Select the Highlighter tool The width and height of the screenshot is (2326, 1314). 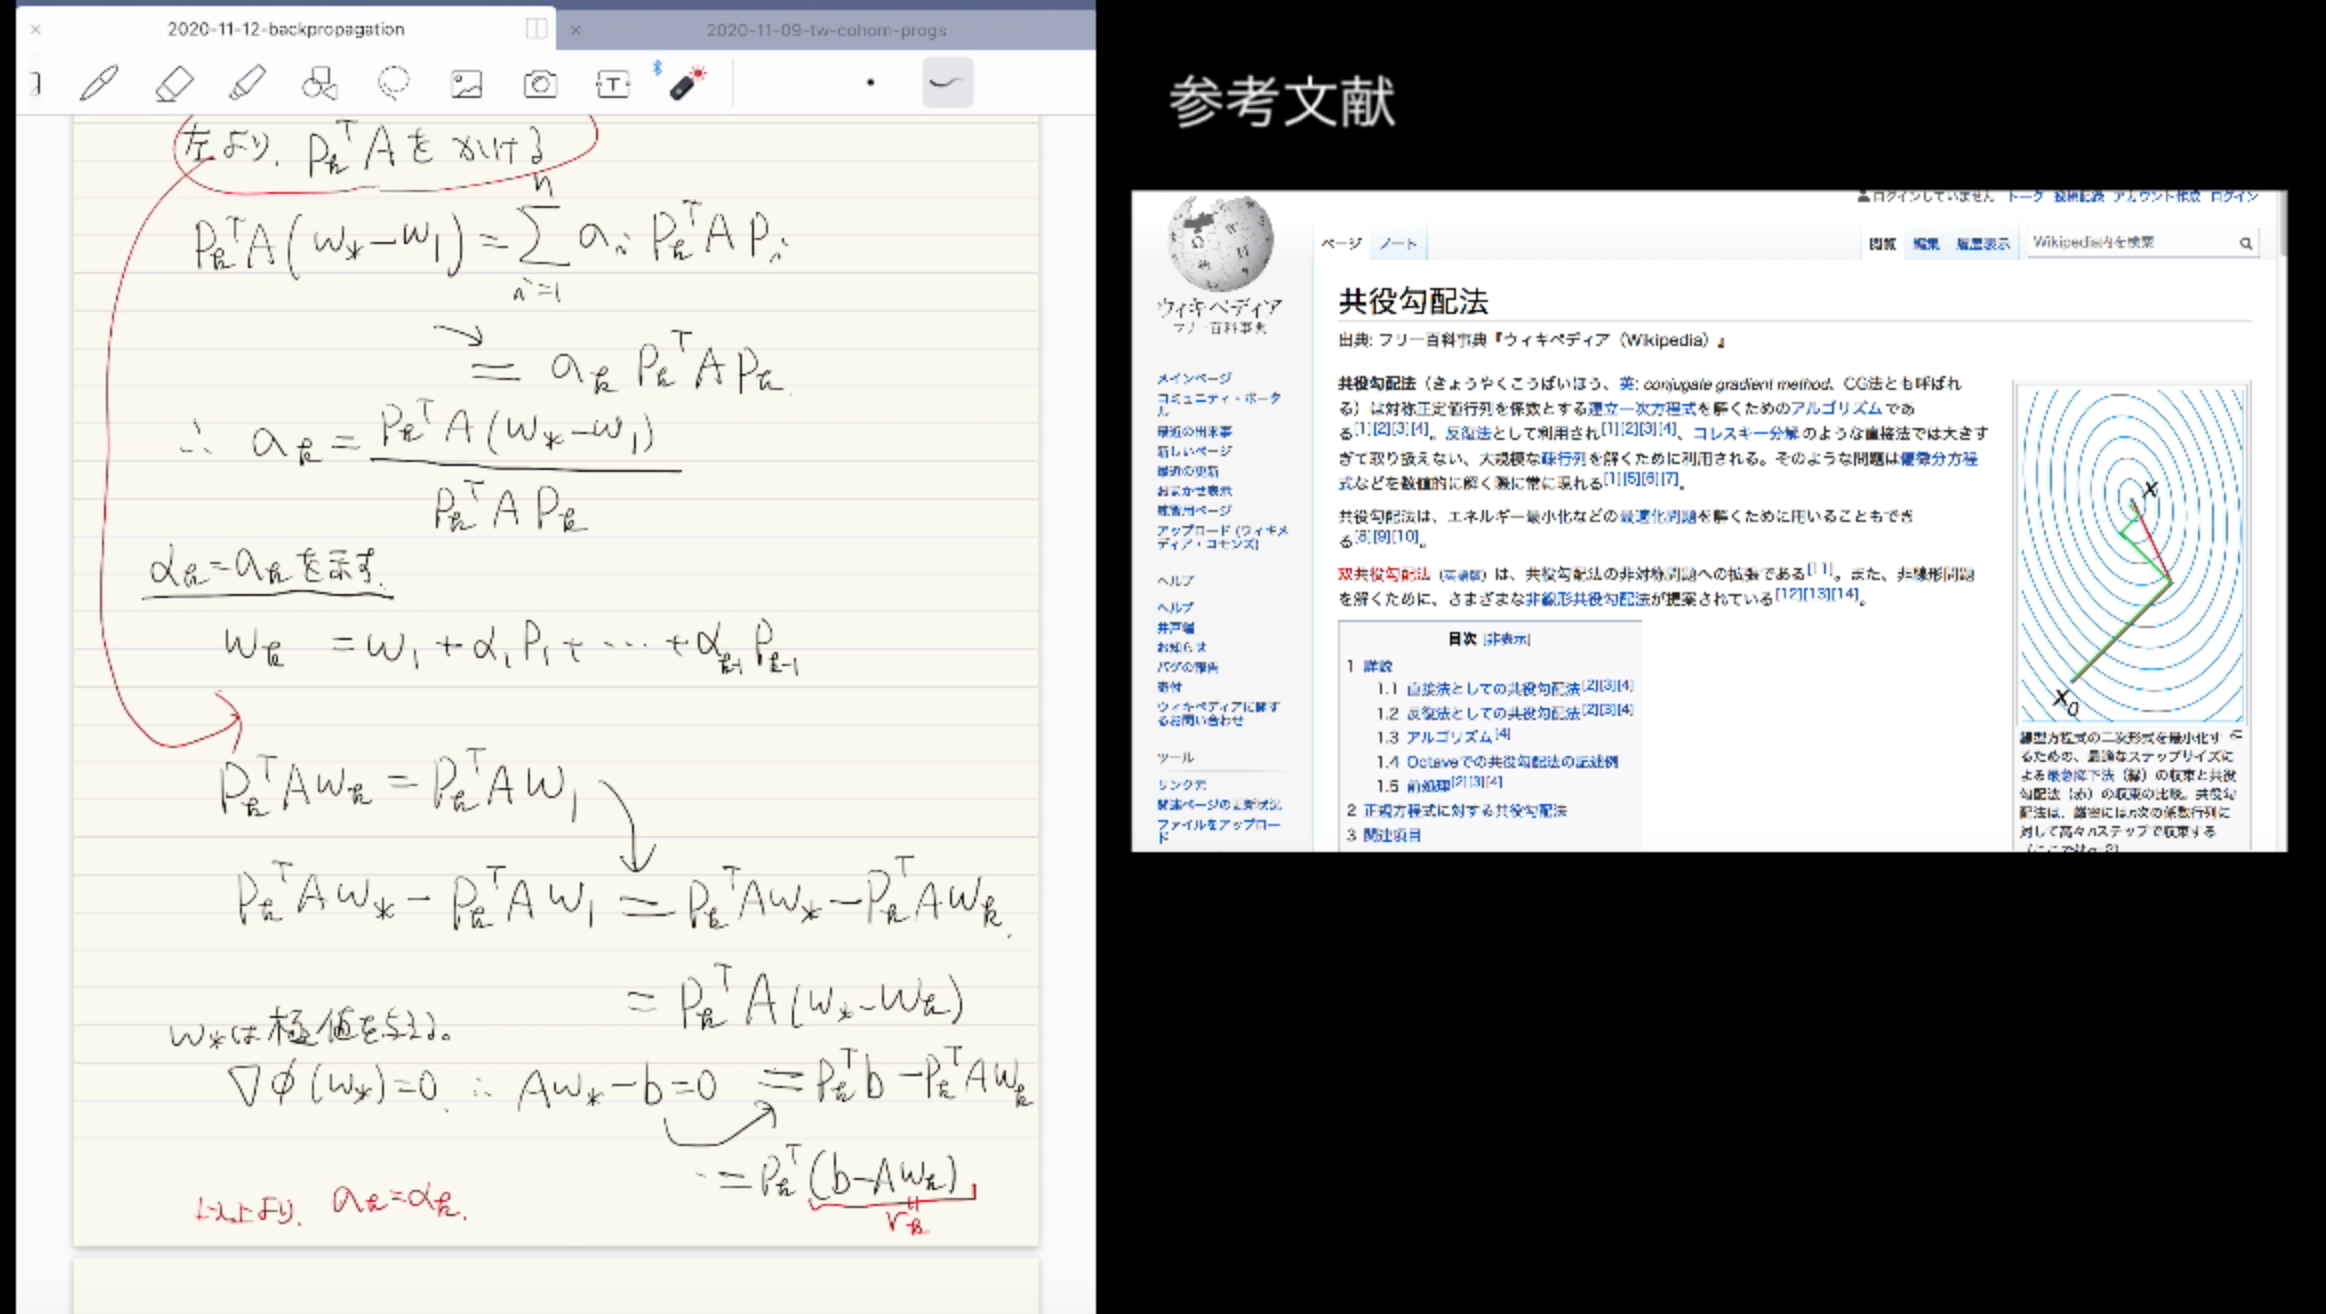click(x=247, y=83)
